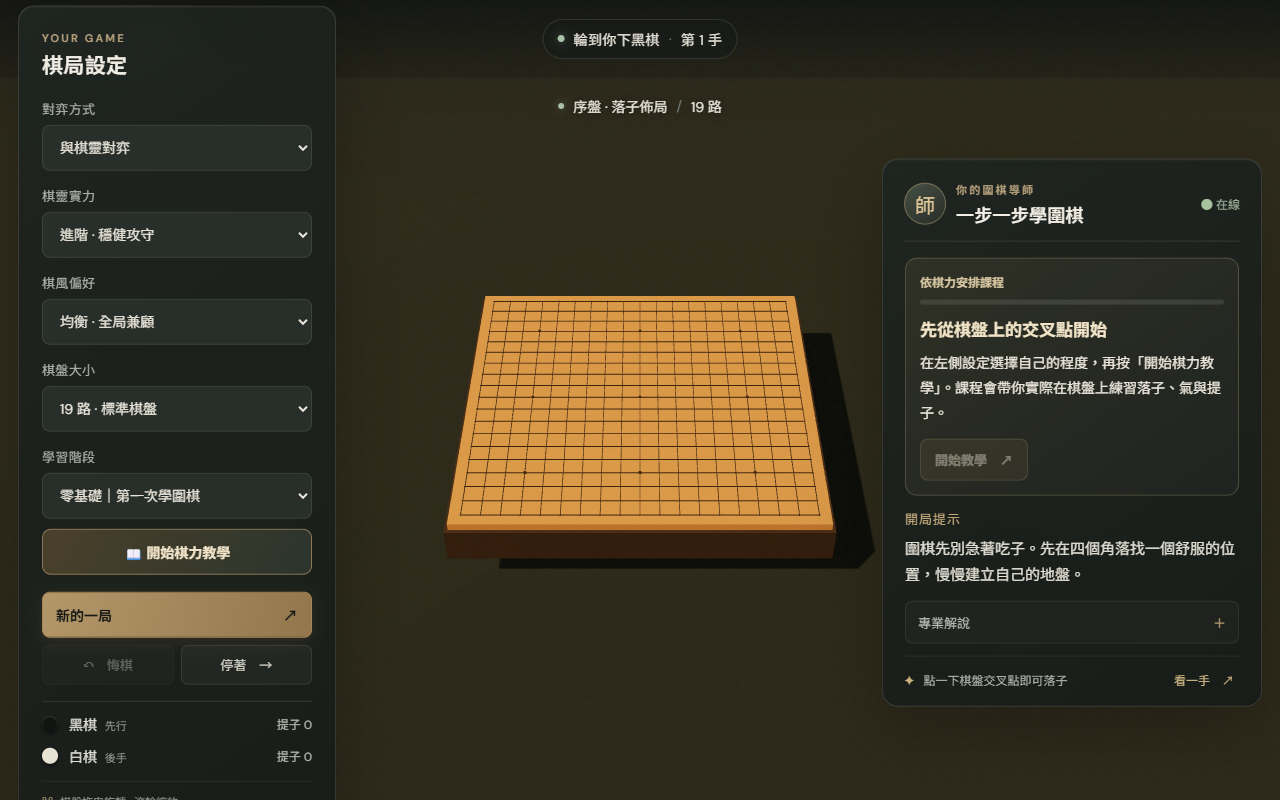1280x800 pixels.
Task: Place a stone on the center star point
Action: [x=640, y=396]
